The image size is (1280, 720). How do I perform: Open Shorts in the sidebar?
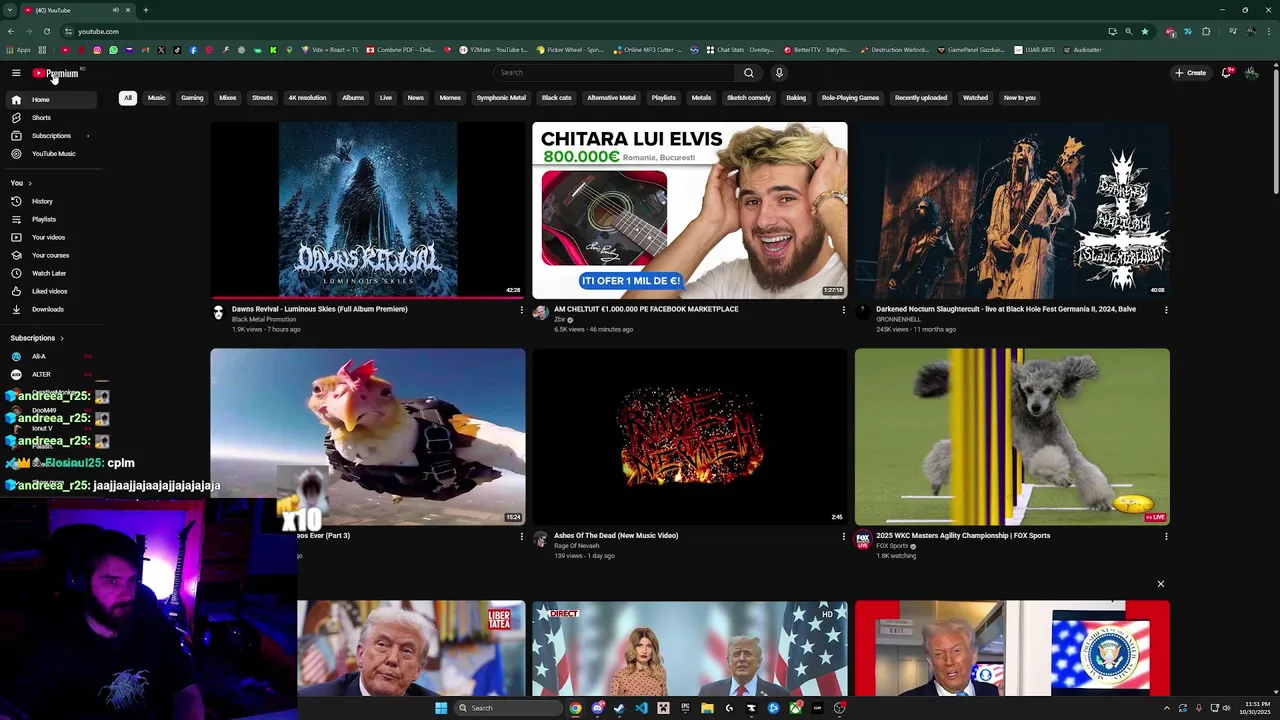point(50,118)
